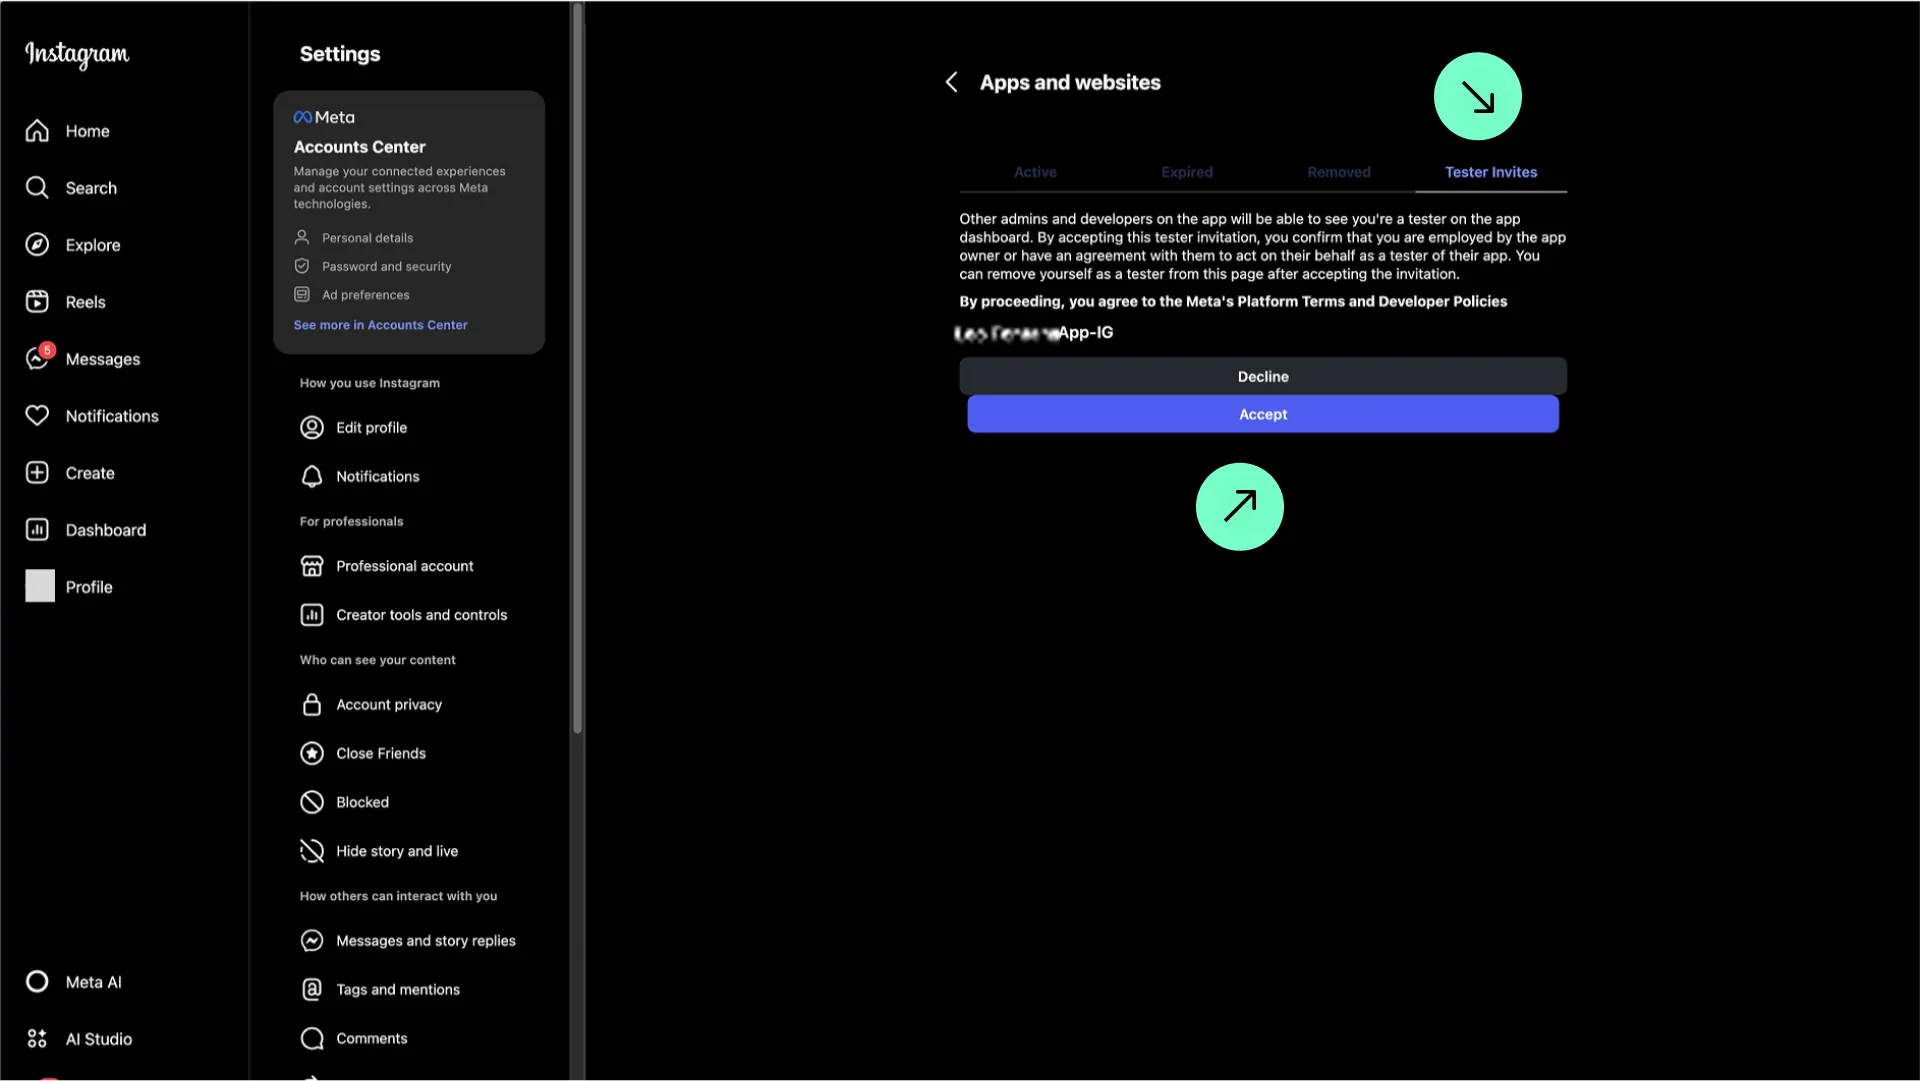Open Tags and mentions setting
The width and height of the screenshot is (1920, 1081).
[x=380, y=990]
